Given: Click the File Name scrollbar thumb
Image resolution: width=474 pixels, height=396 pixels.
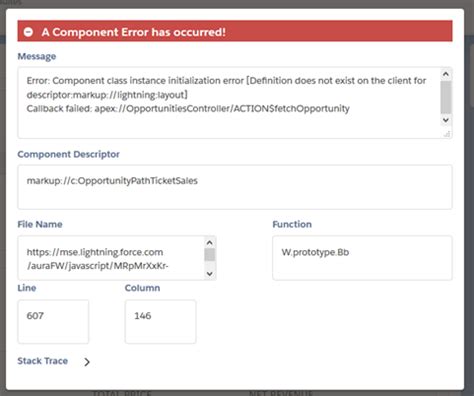Looking at the screenshot, I should tap(210, 255).
